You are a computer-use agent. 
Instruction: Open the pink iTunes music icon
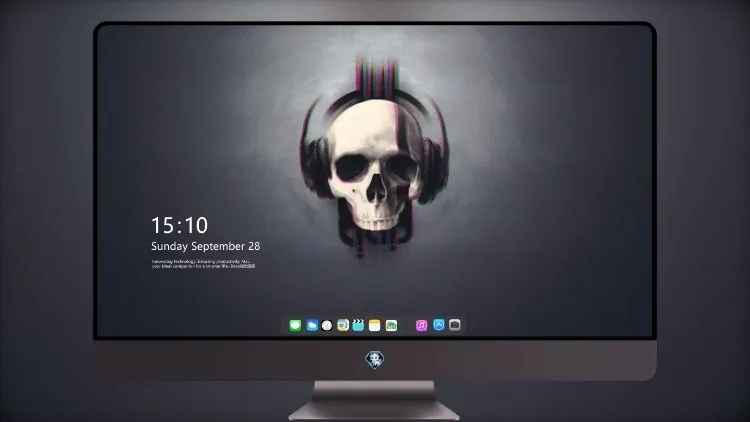(421, 325)
